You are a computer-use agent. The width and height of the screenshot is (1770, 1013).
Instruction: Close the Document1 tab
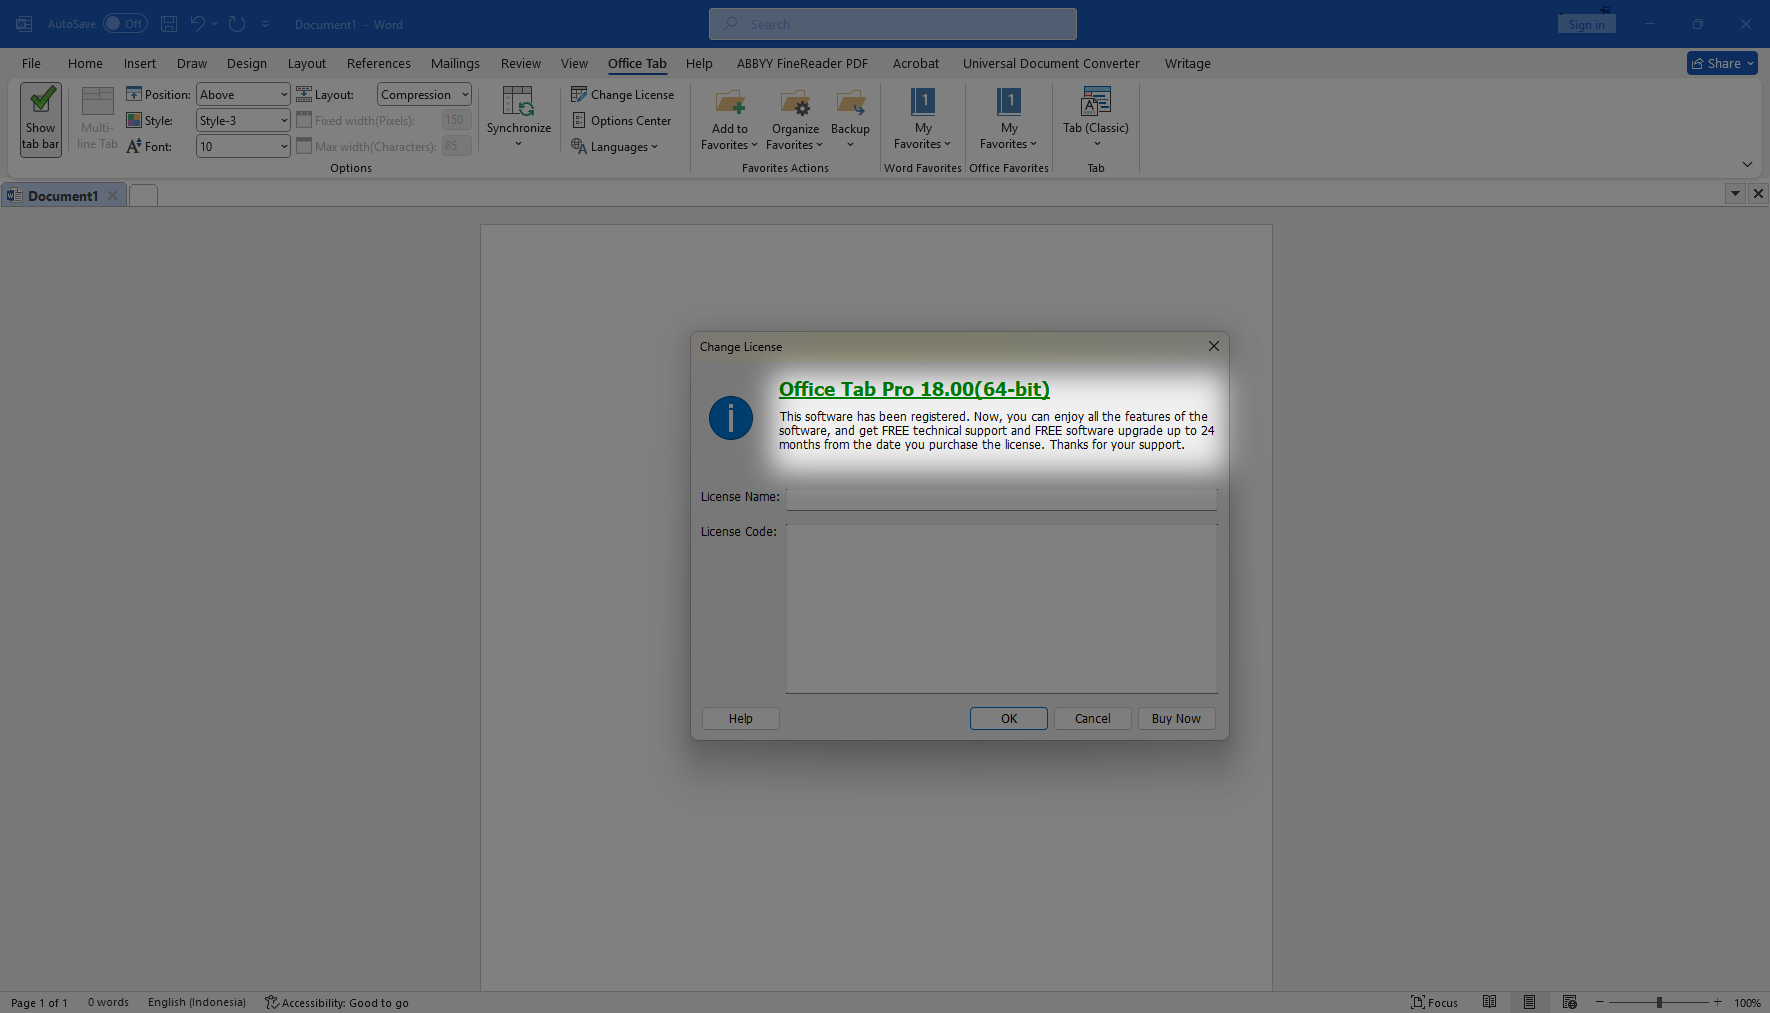pos(113,195)
